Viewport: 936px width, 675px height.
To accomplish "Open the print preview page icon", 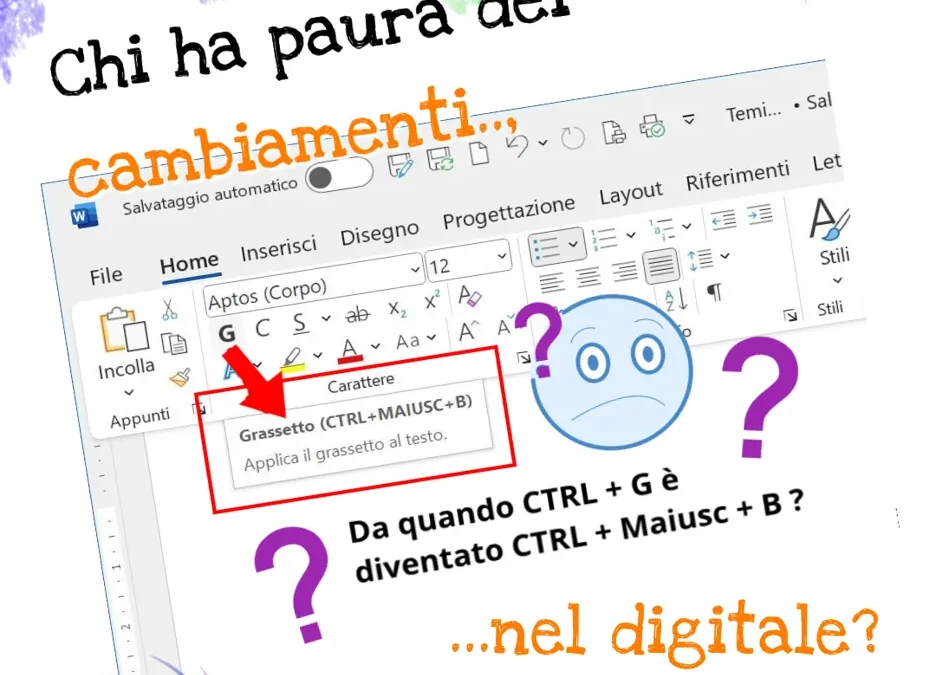I will (614, 132).
